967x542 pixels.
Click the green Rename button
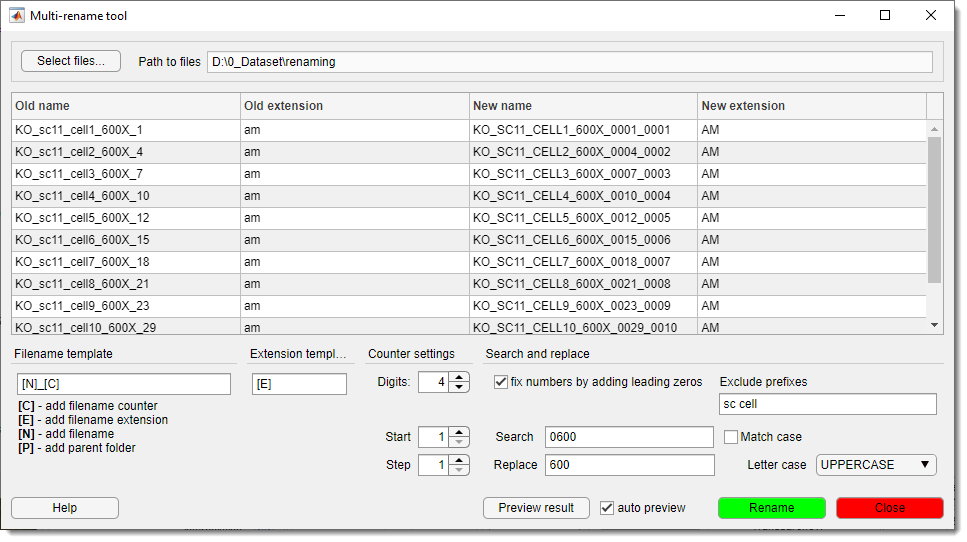pos(771,508)
